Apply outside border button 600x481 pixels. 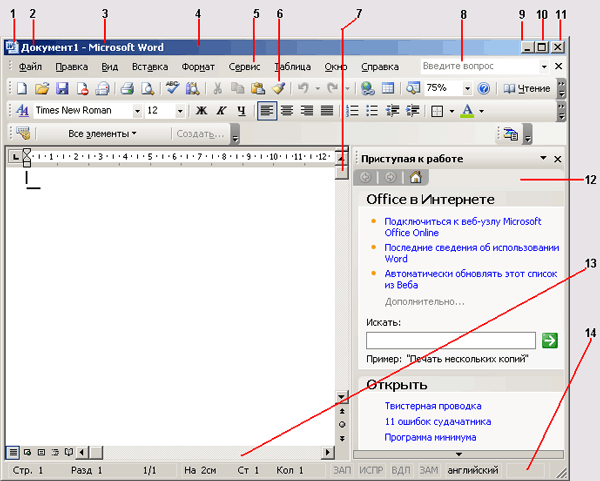[x=437, y=111]
